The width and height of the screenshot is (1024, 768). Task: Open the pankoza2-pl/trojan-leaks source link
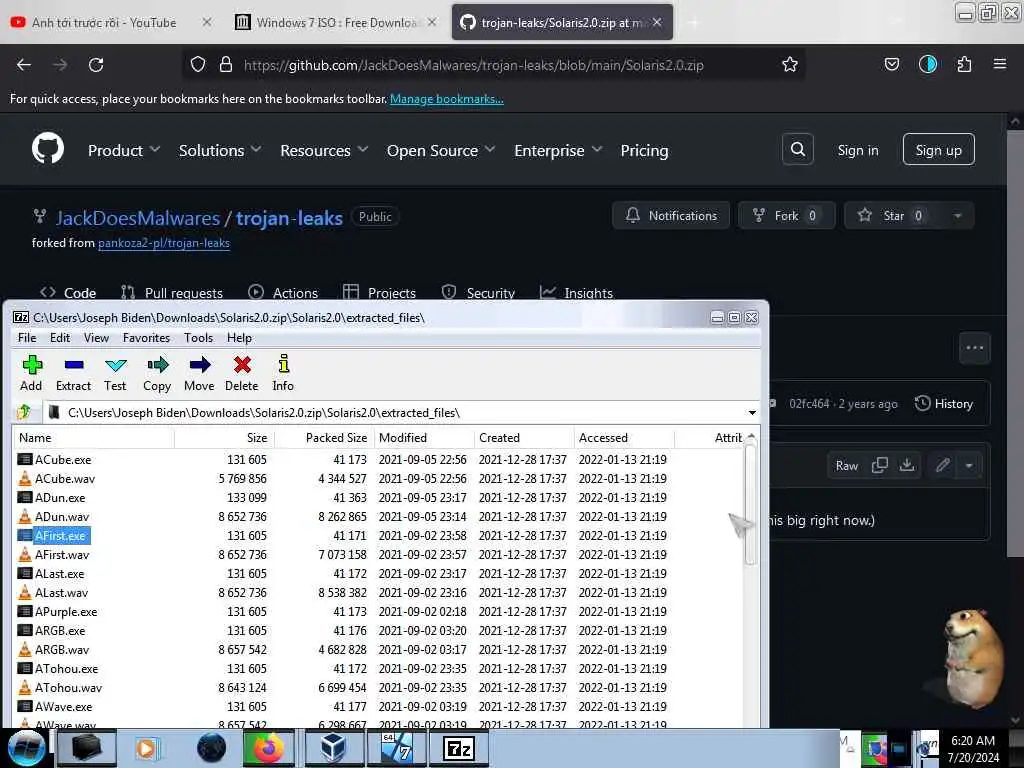pos(164,243)
